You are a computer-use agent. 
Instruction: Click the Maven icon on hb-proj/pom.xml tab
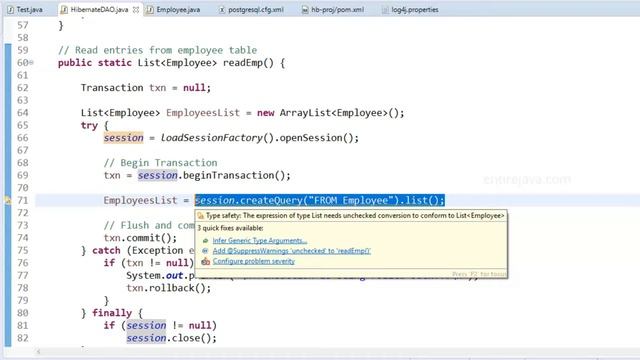tap(305, 9)
